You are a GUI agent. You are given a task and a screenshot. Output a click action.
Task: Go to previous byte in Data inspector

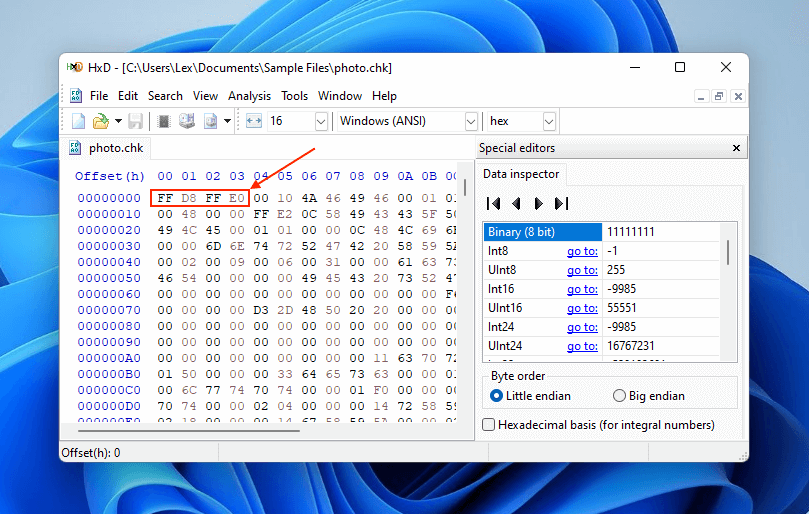point(516,203)
